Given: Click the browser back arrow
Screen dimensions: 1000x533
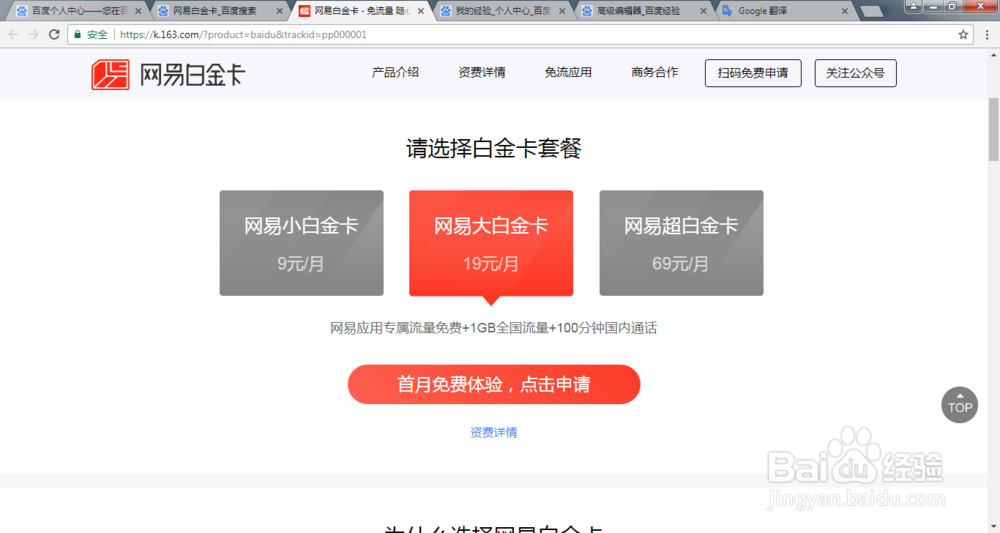Looking at the screenshot, I should (x=13, y=34).
